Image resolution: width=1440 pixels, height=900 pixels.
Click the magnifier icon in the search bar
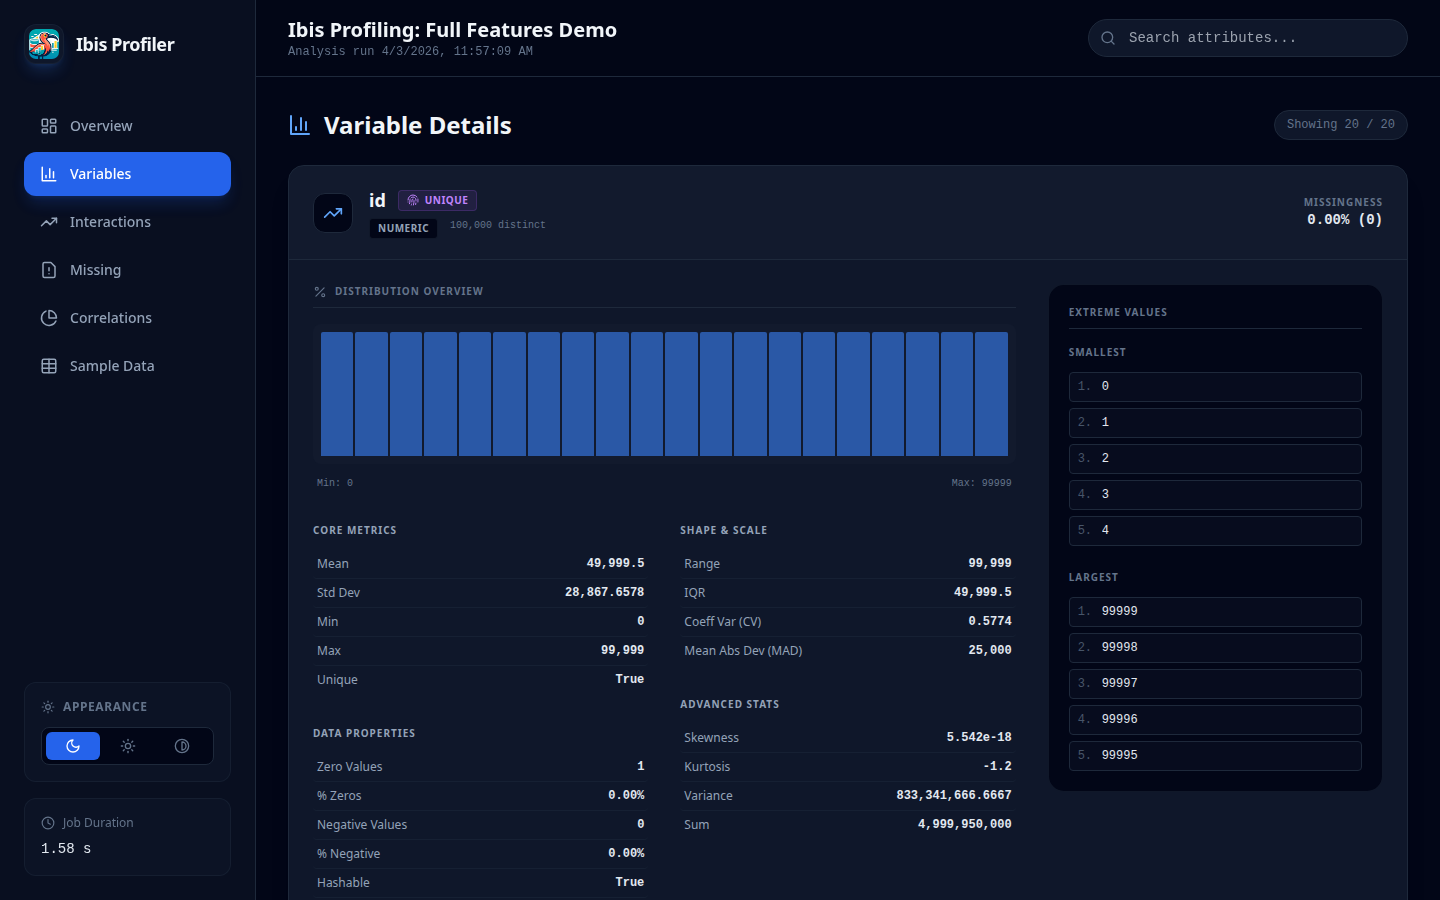point(1107,38)
